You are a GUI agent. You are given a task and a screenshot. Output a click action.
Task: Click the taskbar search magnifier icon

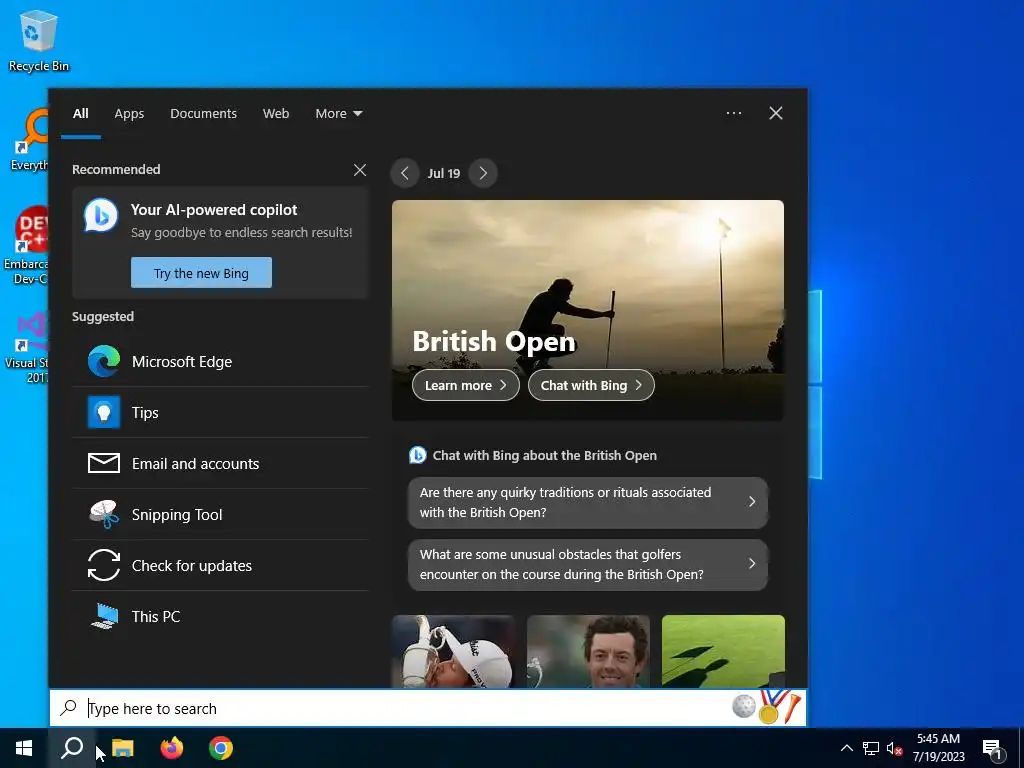point(72,748)
